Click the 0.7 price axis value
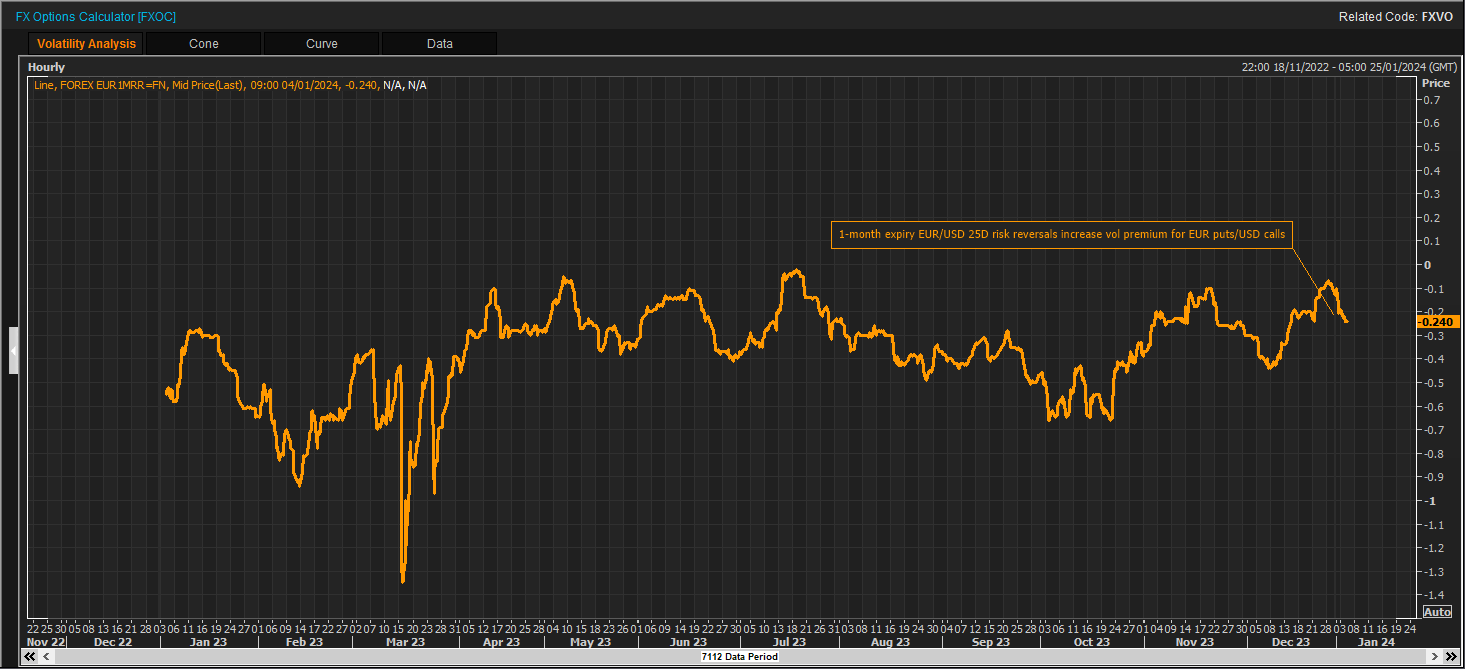 point(1432,100)
